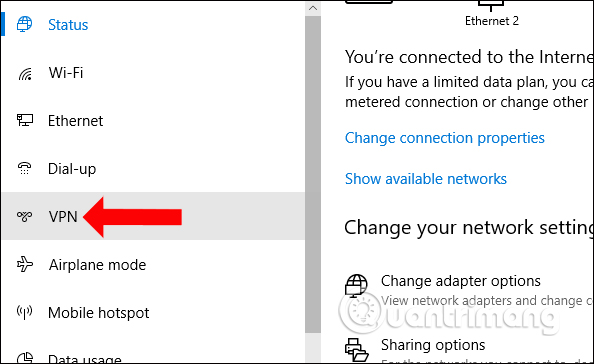This screenshot has height=364, width=594.
Task: Click the Mobile hotspot antenna icon
Action: point(25,312)
